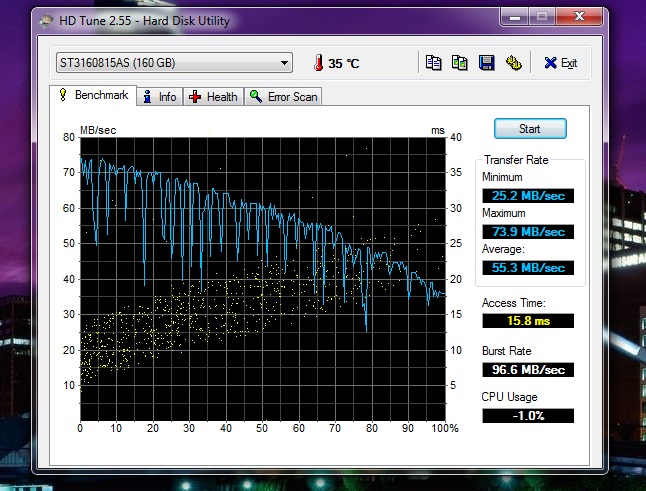Click the magnifier icon on Error Scan tab
Screen dimensions: 646x491
(256, 97)
